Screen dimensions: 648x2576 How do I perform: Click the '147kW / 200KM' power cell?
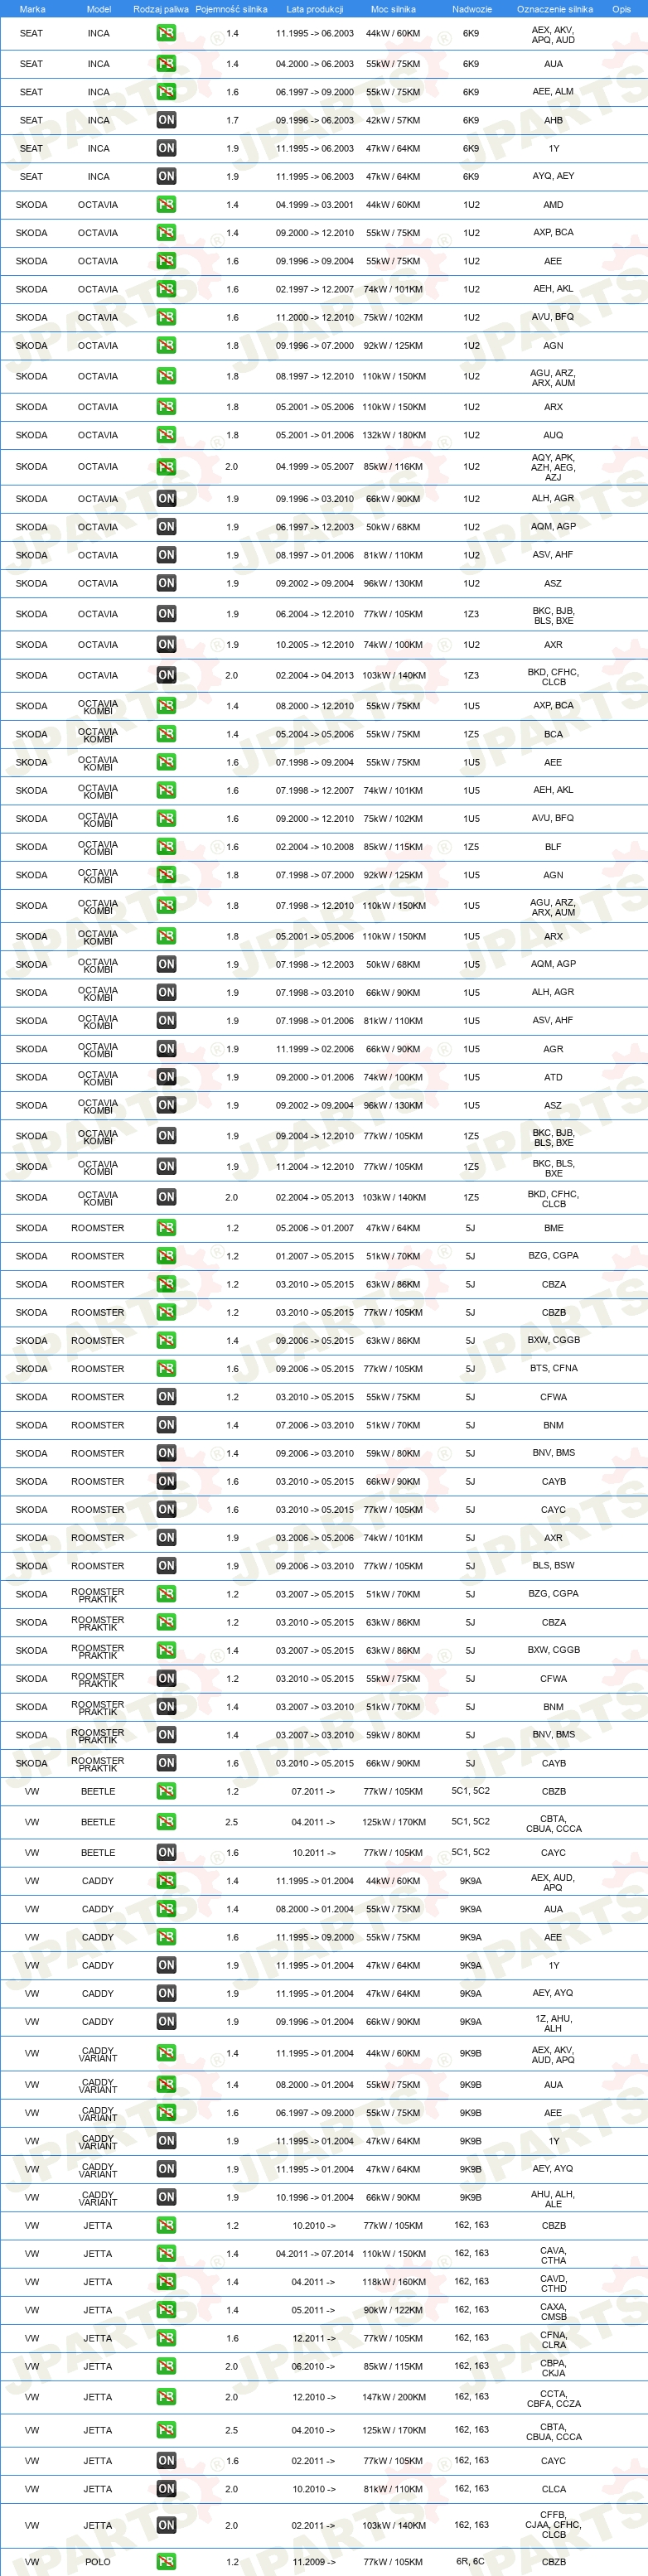pyautogui.click(x=393, y=2397)
